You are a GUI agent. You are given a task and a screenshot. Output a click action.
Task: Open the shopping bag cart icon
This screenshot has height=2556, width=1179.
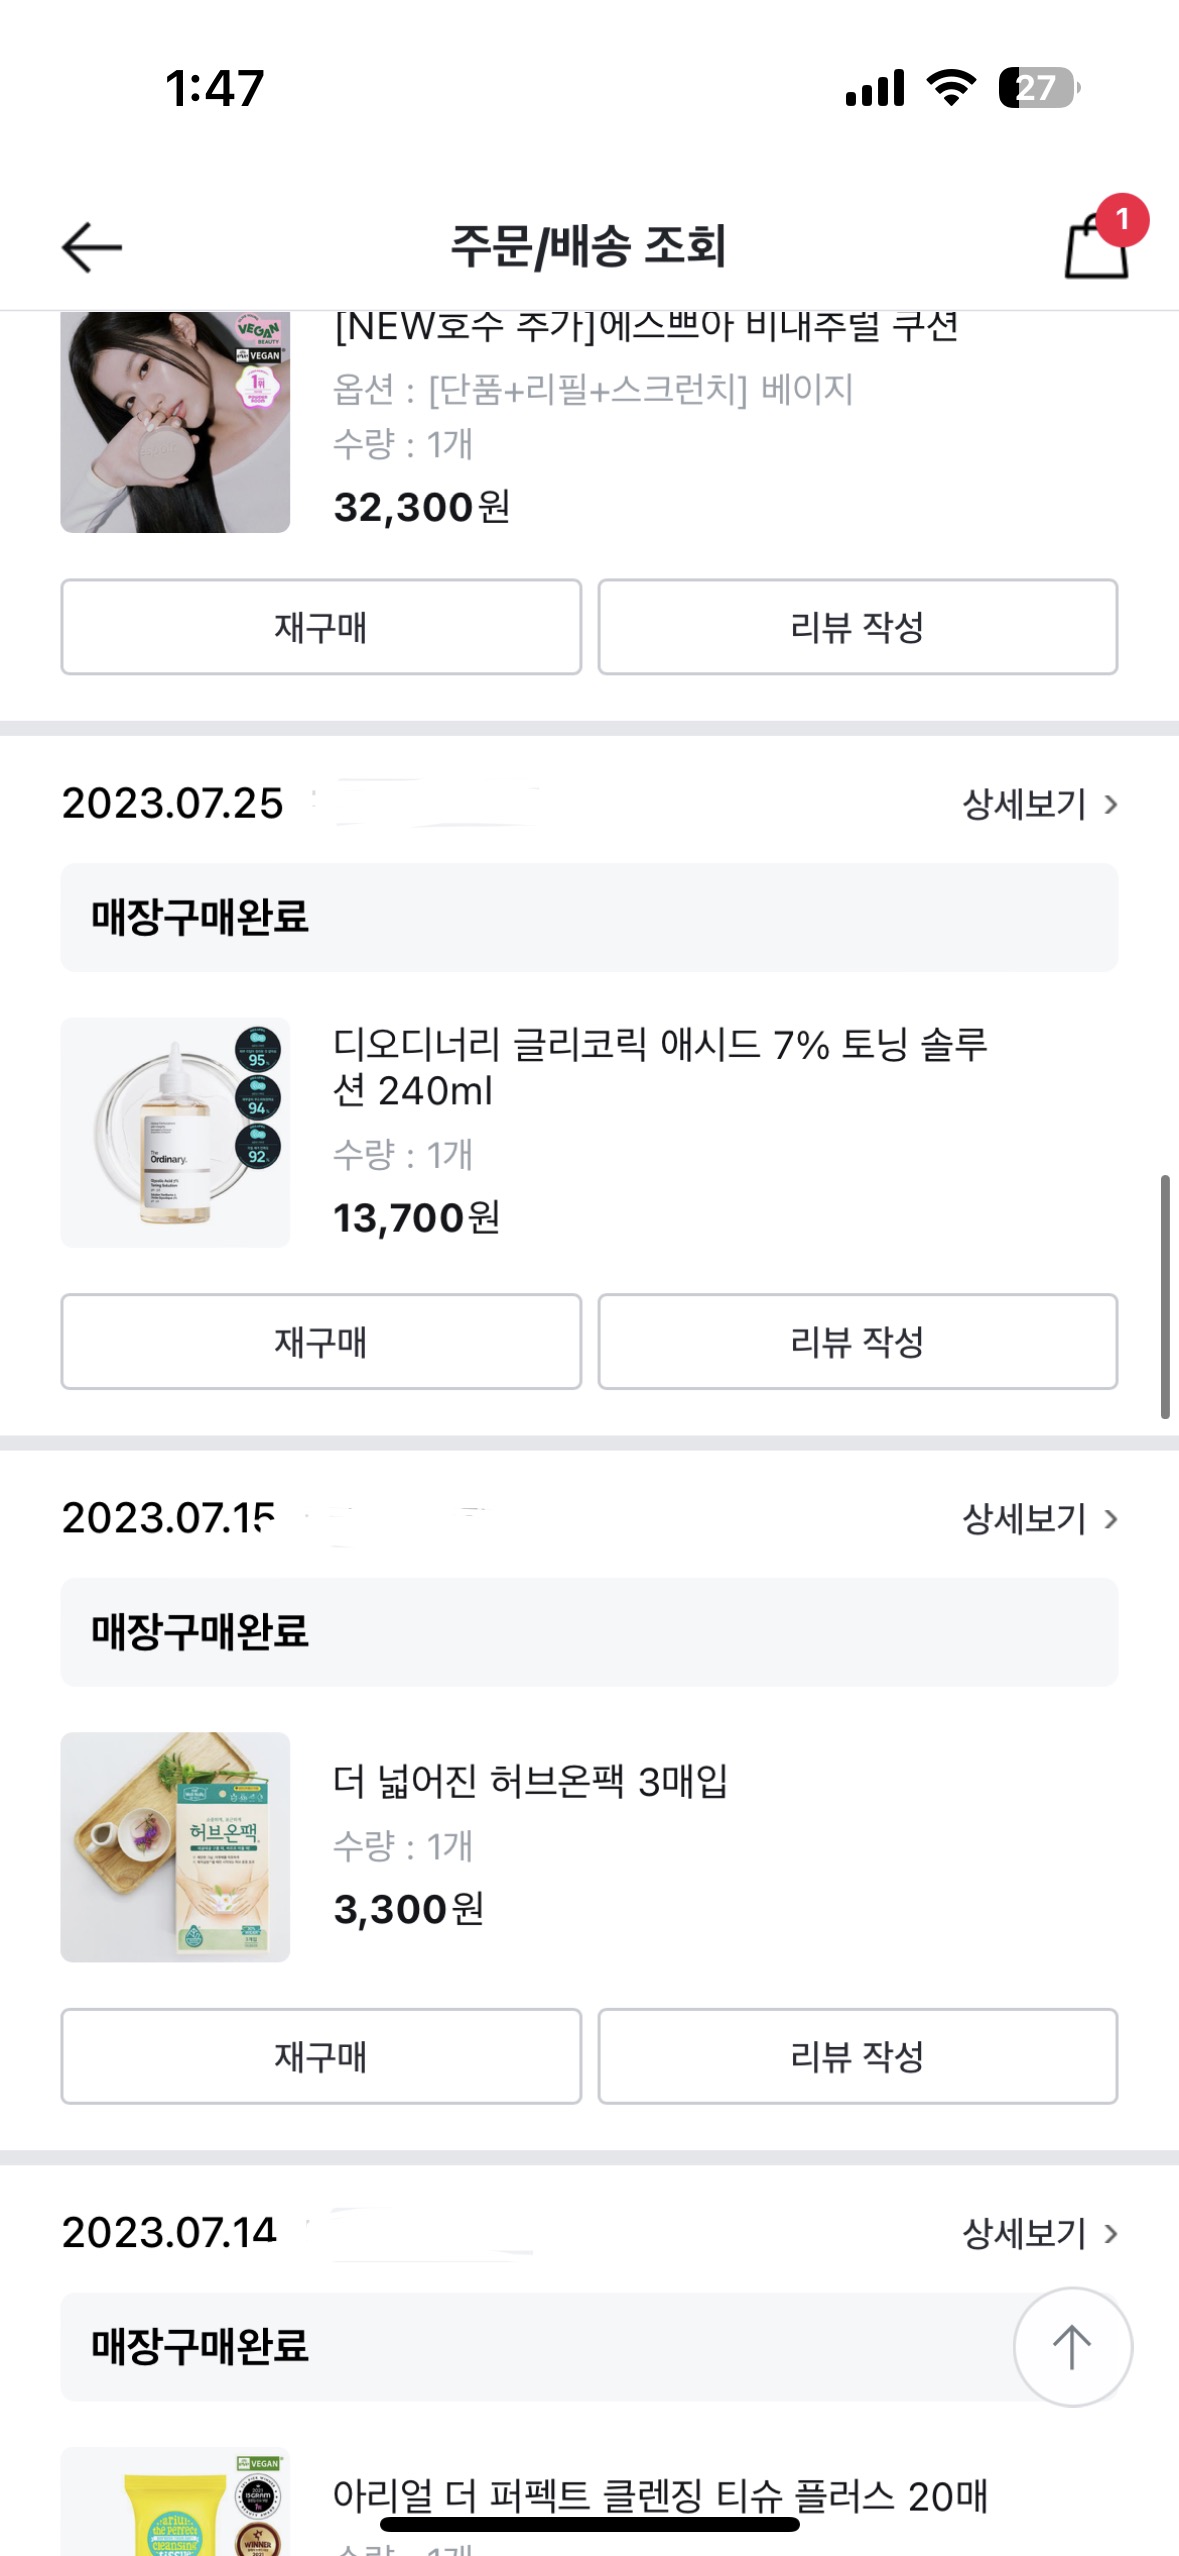coord(1096,248)
